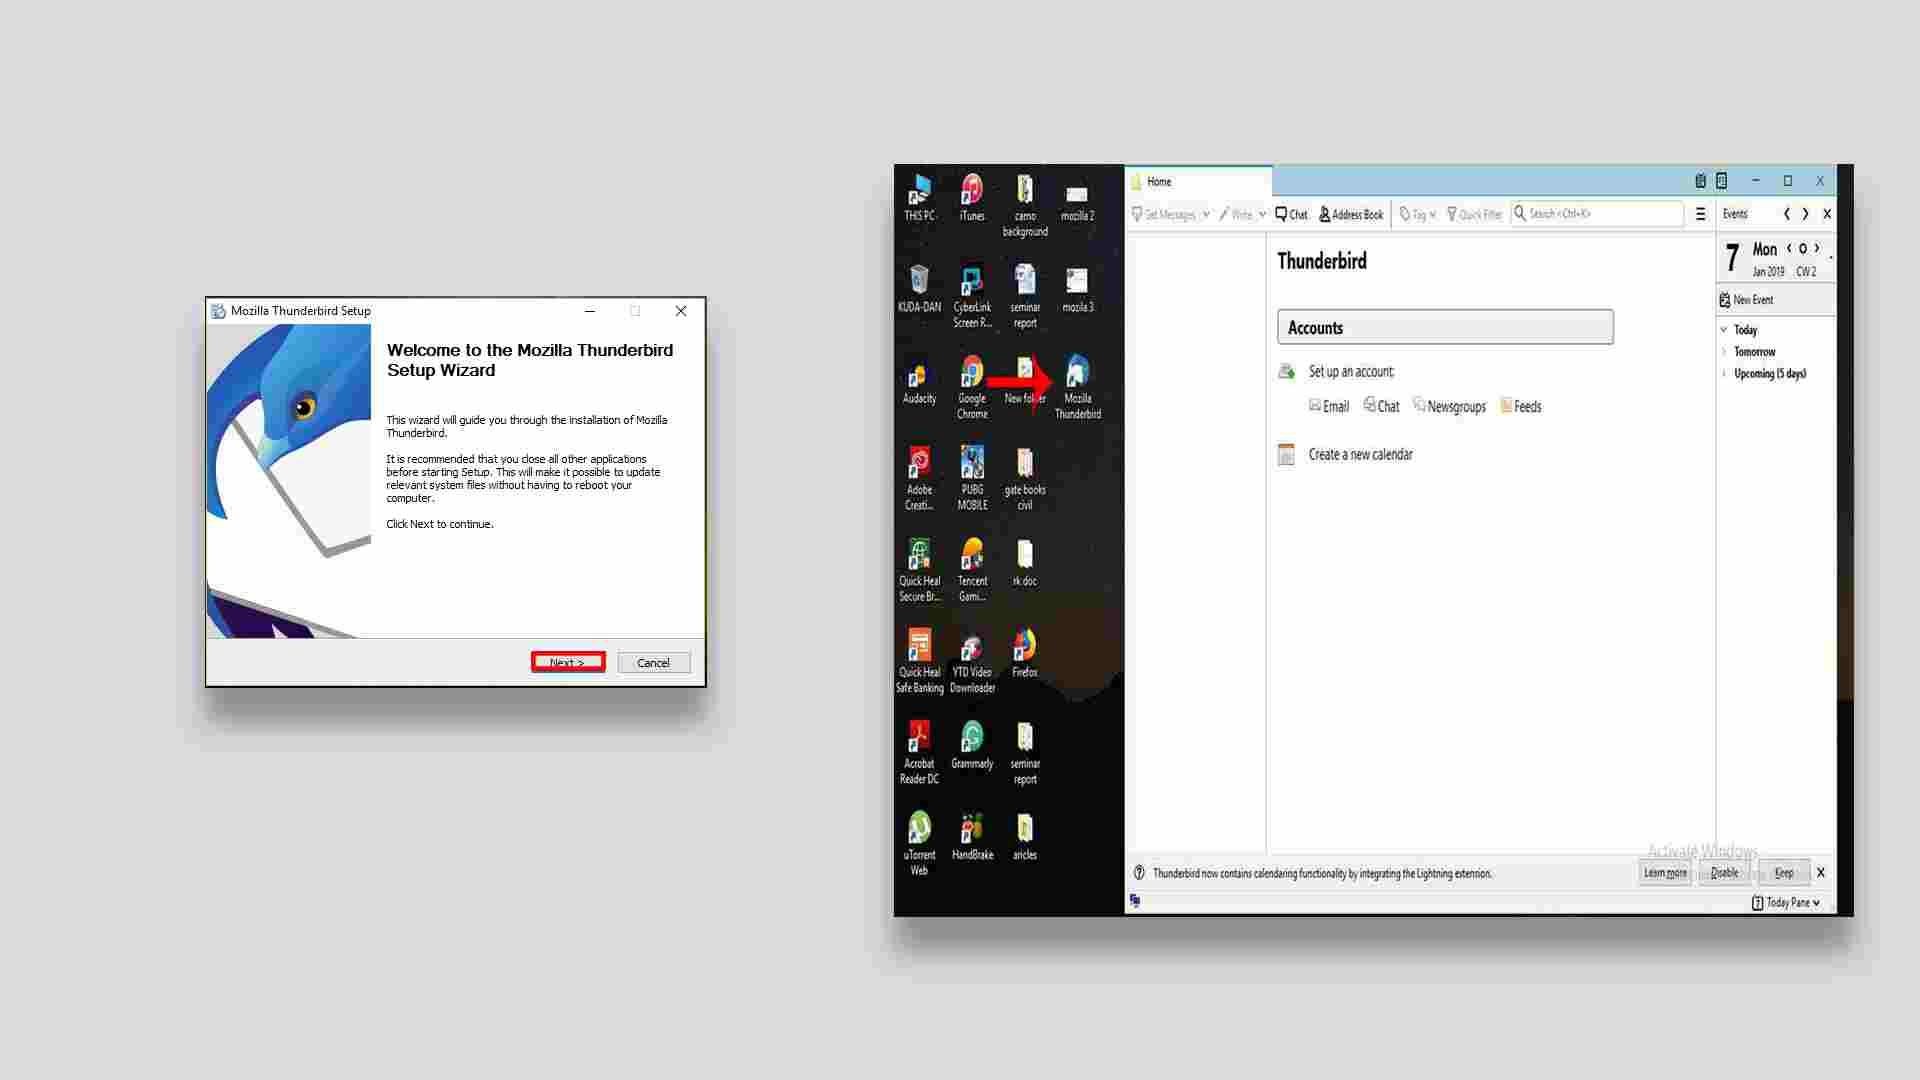This screenshot has height=1080, width=1920.
Task: Dismiss the Lightning notification bar
Action: click(x=1821, y=873)
